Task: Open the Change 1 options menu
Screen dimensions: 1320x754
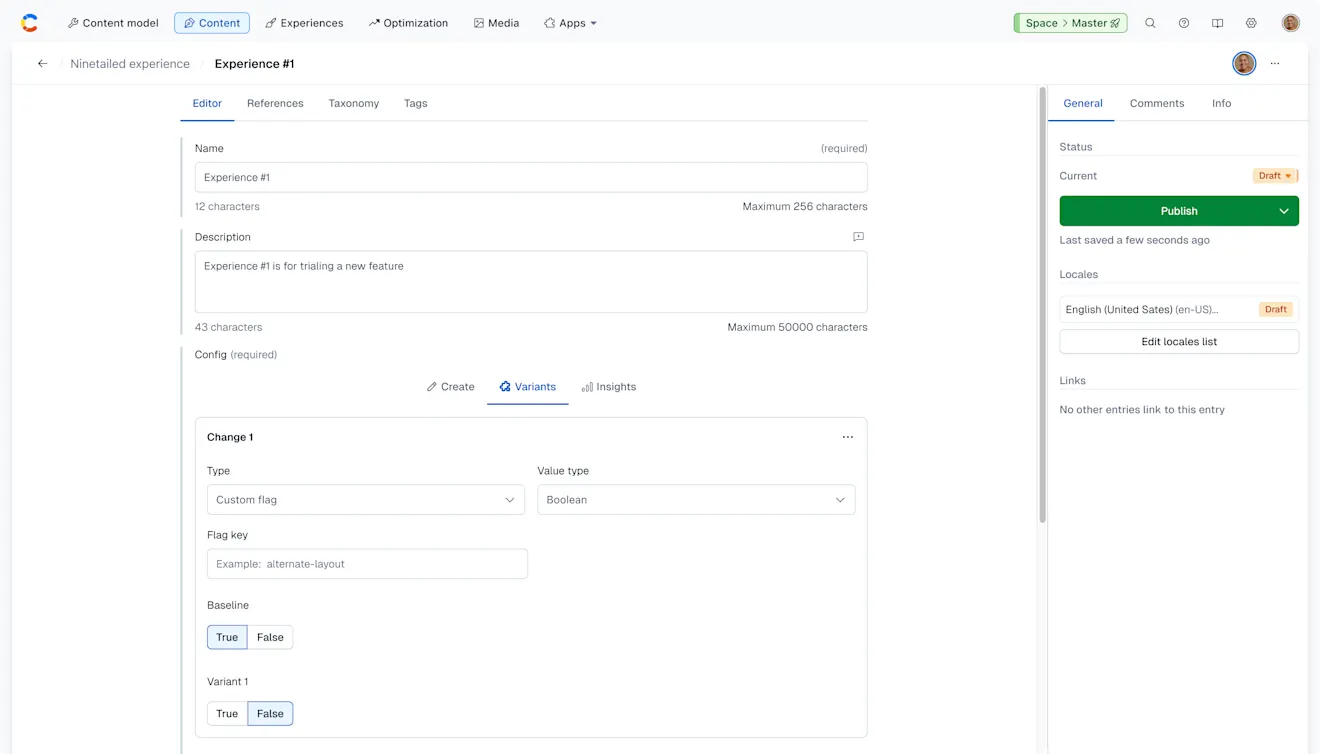Action: (847, 437)
